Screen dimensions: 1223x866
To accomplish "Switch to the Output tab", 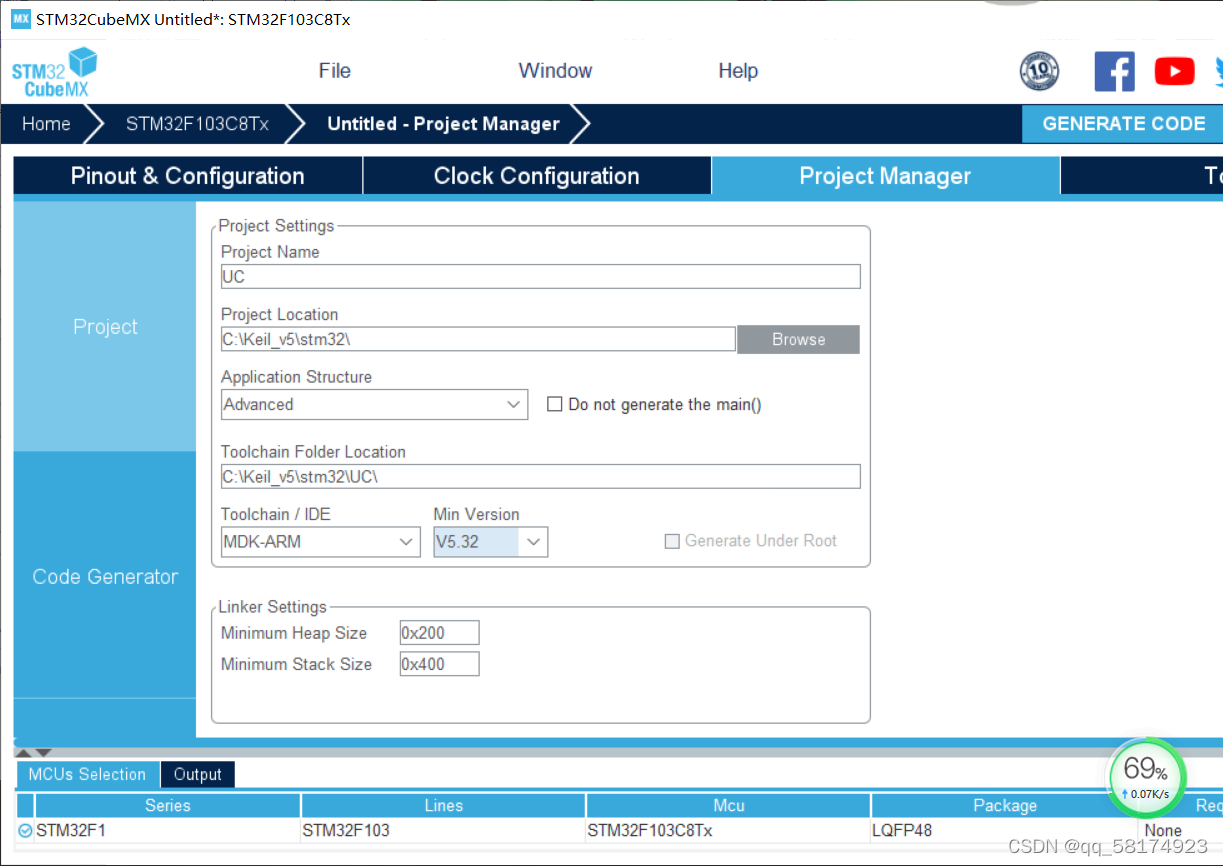I will pos(197,774).
